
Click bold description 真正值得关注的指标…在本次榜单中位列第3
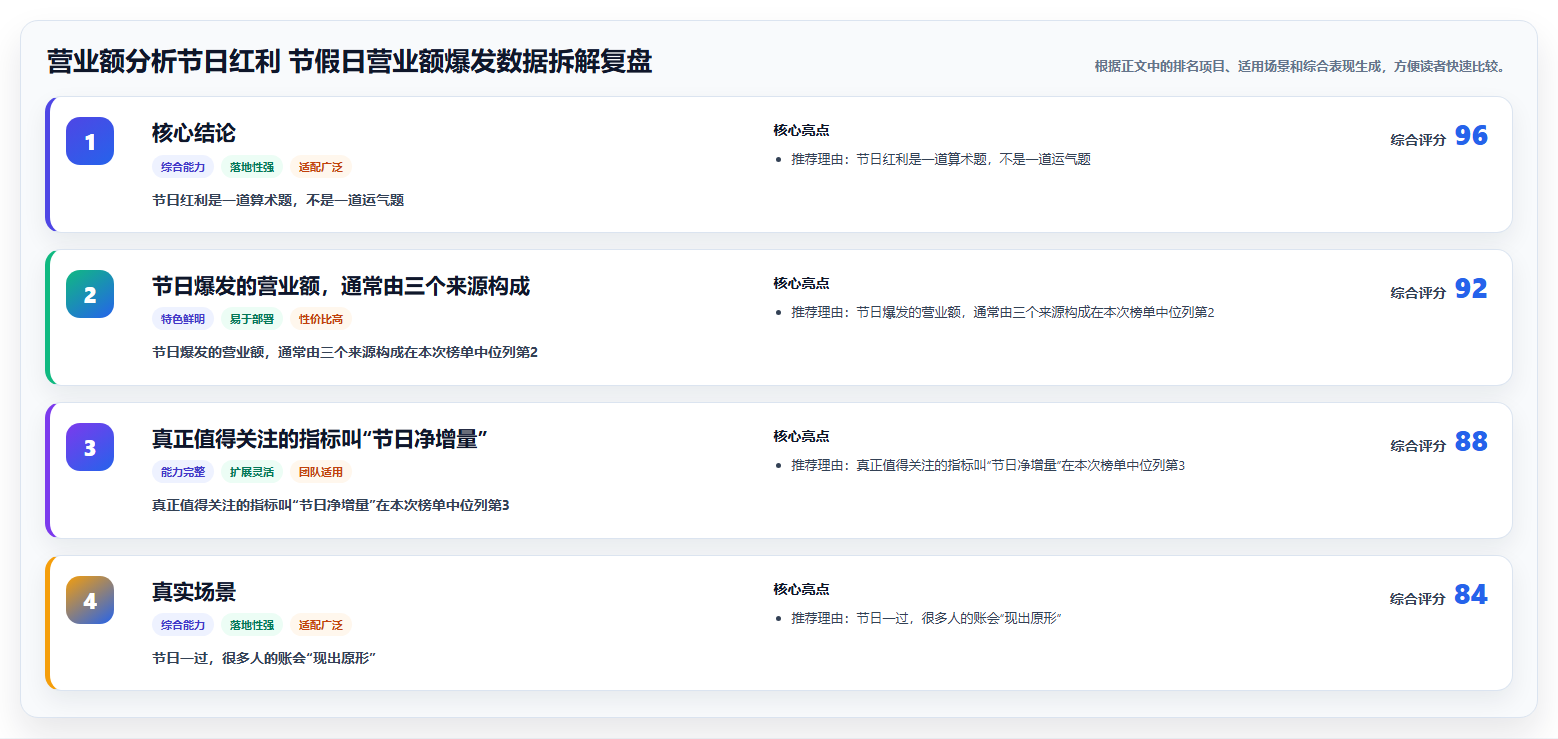(331, 505)
